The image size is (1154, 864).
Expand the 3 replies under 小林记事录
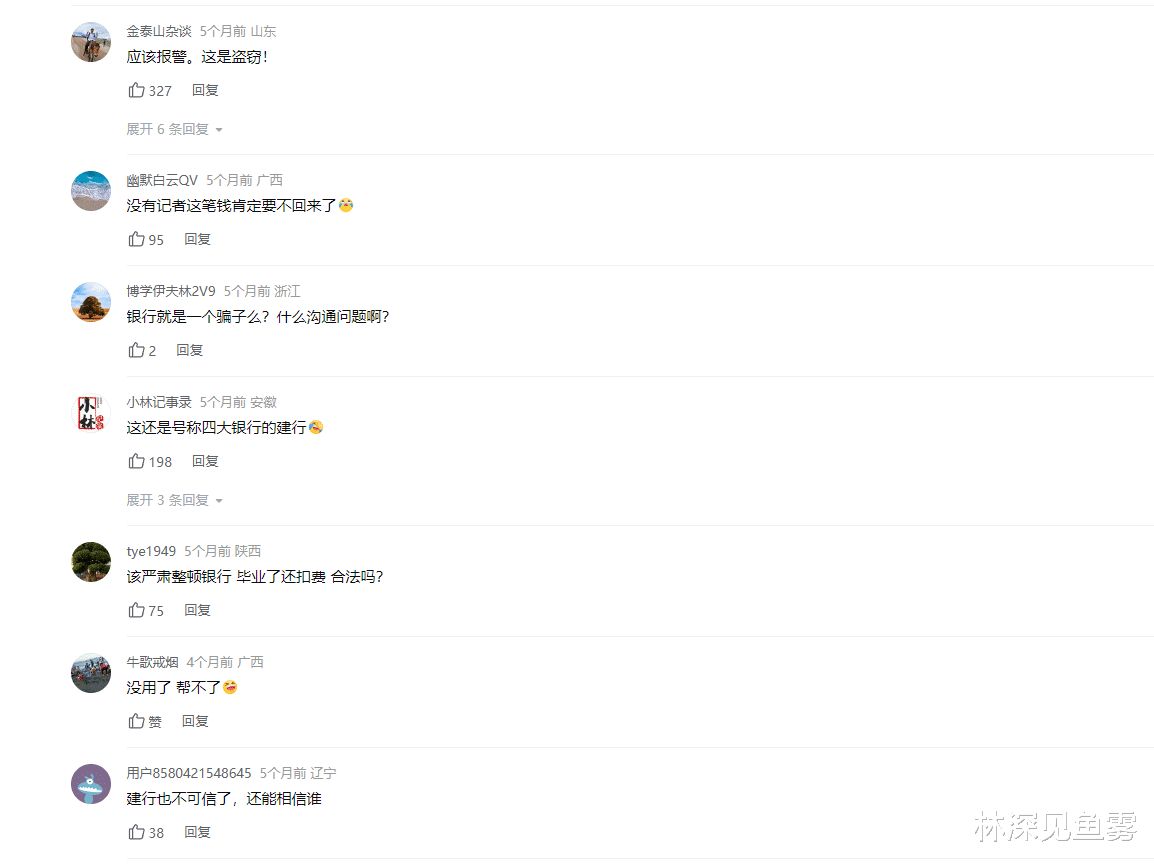click(174, 500)
